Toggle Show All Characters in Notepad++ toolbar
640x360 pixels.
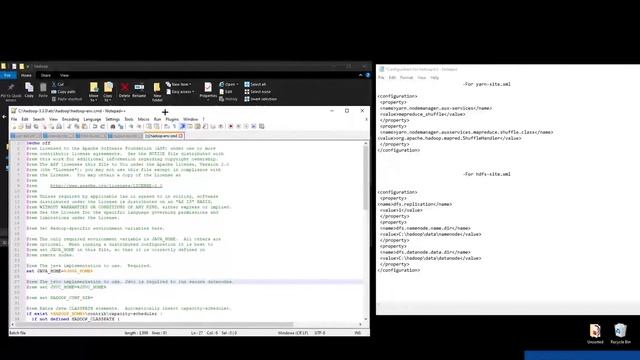tap(174, 127)
